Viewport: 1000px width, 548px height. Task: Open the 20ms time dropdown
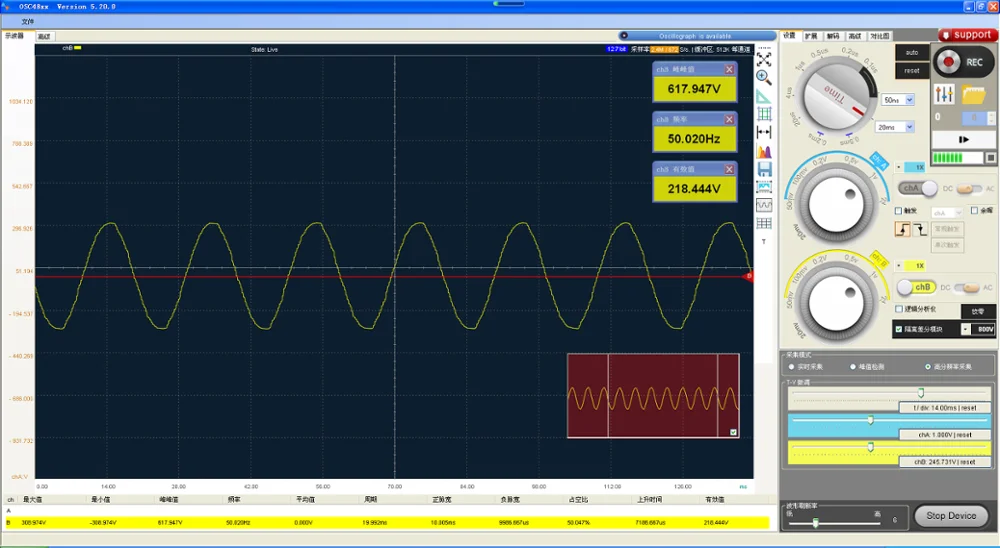[910, 128]
